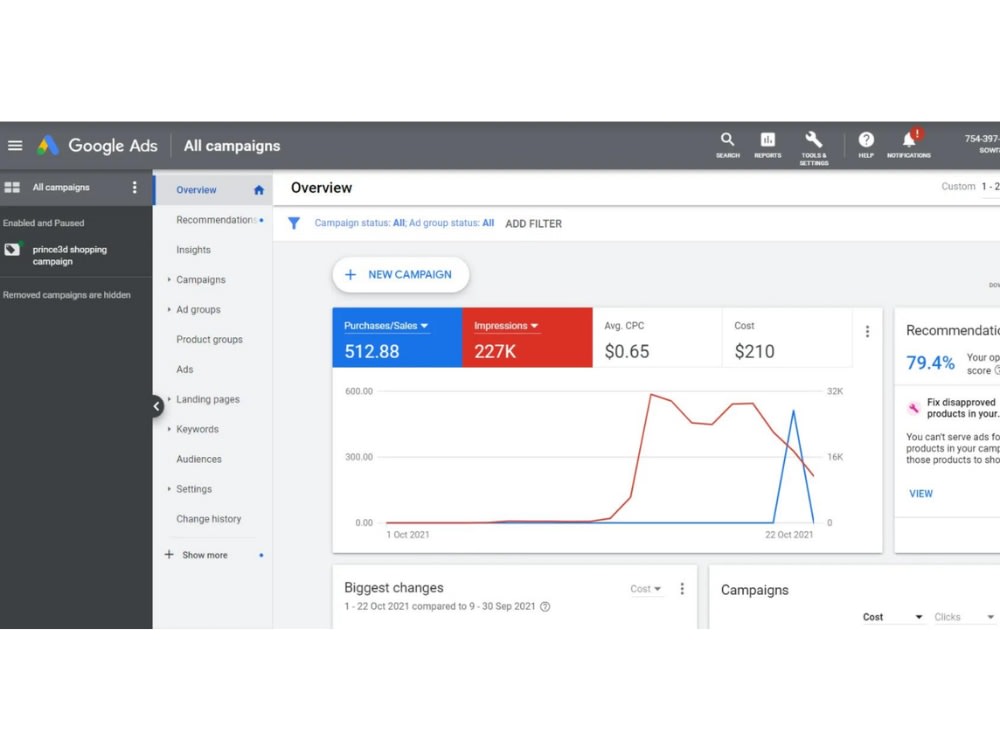
Task: Open the metrics chart three-dot menu
Action: [867, 332]
